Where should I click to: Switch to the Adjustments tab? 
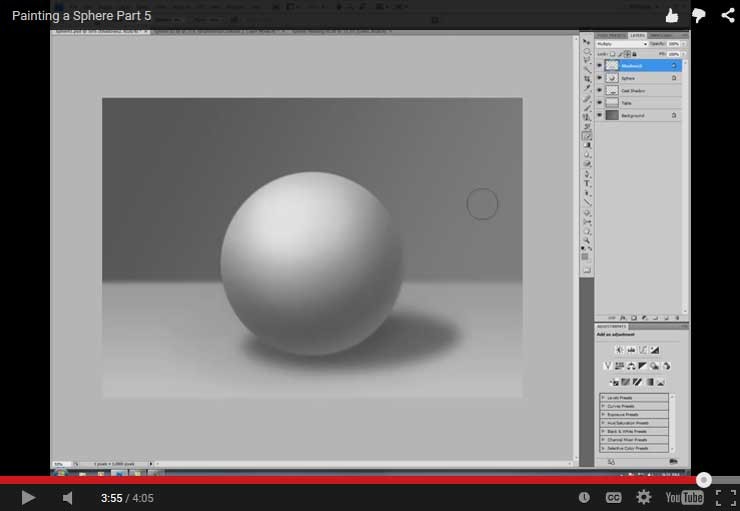pos(611,327)
